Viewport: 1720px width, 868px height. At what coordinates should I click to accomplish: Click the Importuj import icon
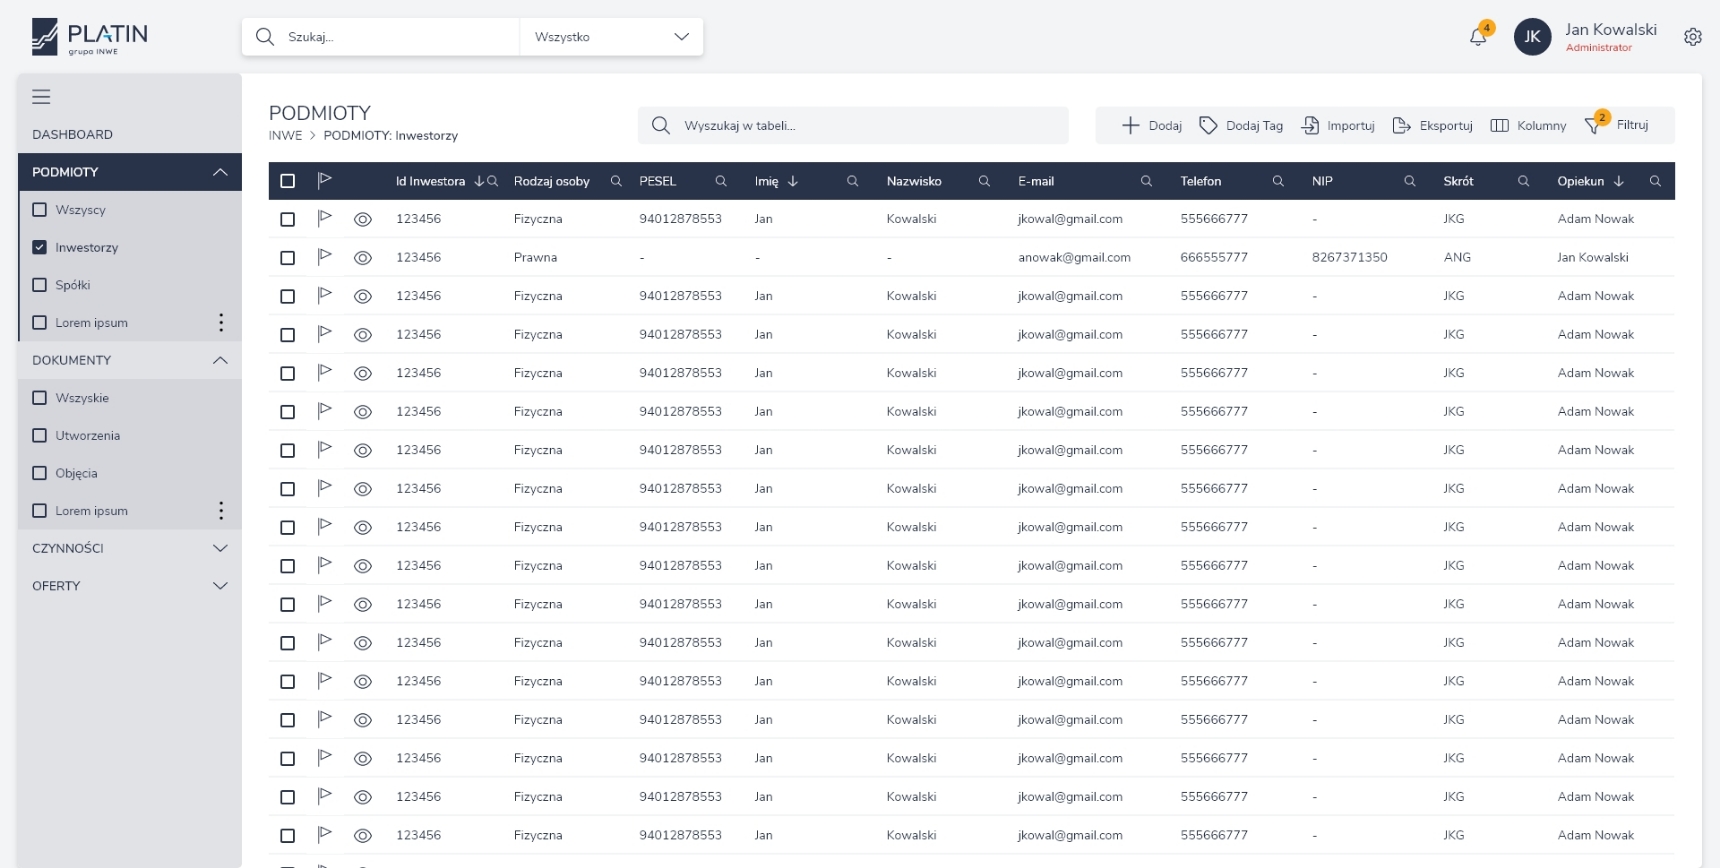[x=1309, y=126]
